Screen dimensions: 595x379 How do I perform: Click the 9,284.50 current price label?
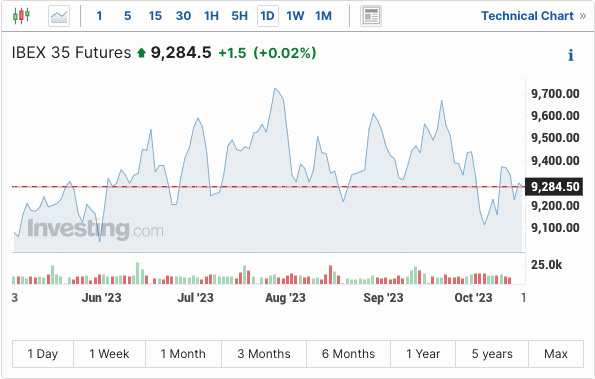[x=554, y=187]
